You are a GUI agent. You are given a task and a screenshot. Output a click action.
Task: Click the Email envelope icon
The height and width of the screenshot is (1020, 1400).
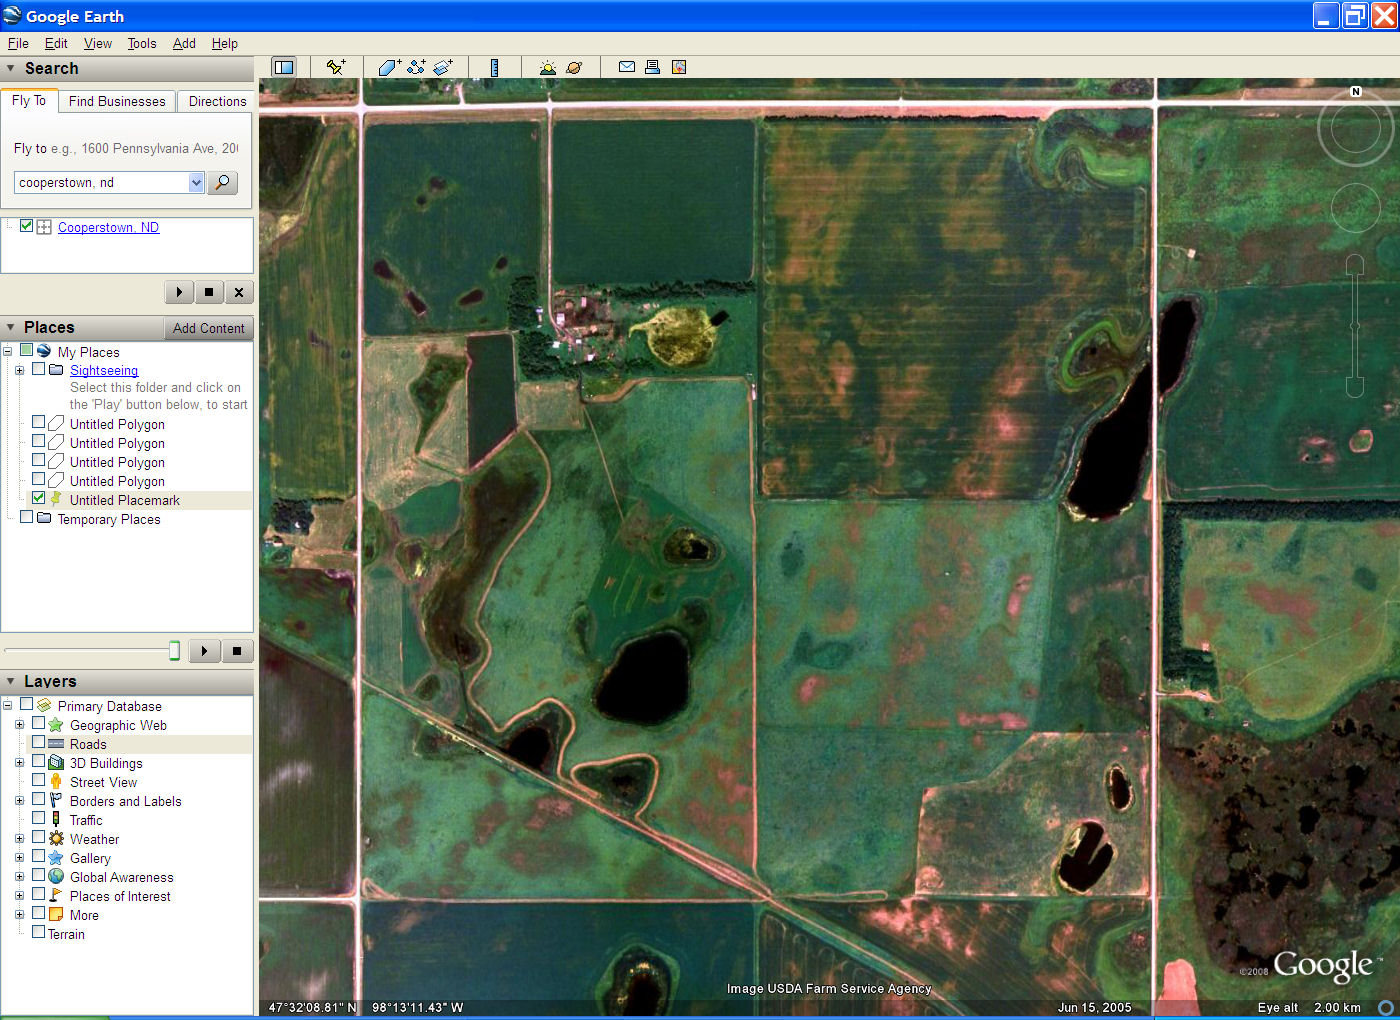(627, 67)
